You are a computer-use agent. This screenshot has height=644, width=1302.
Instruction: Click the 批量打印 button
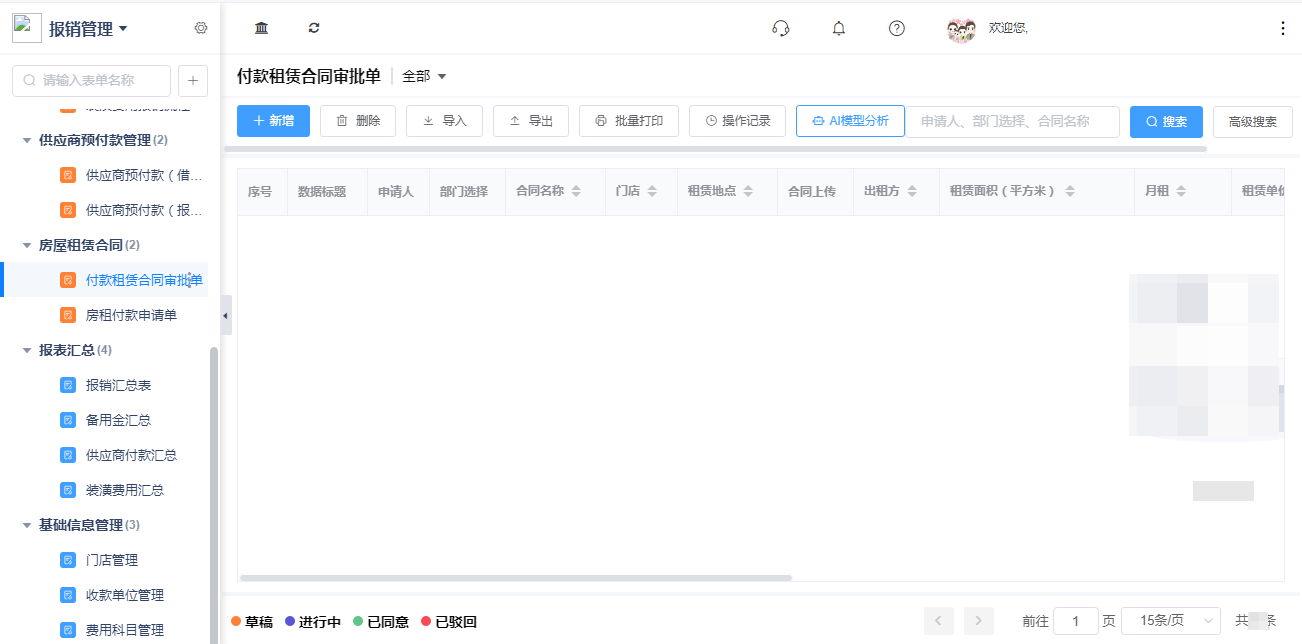[x=629, y=121]
